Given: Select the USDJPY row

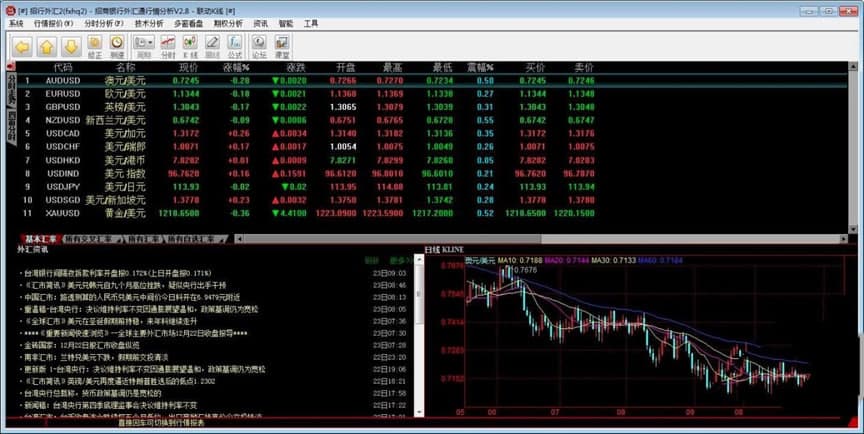Looking at the screenshot, I should coord(431,186).
